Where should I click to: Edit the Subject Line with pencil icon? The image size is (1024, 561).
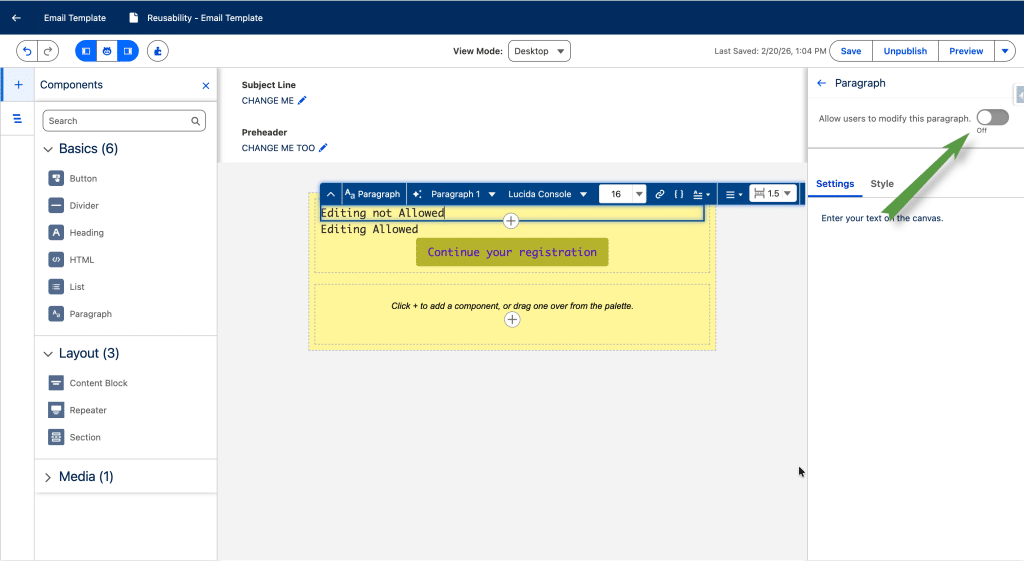click(302, 101)
